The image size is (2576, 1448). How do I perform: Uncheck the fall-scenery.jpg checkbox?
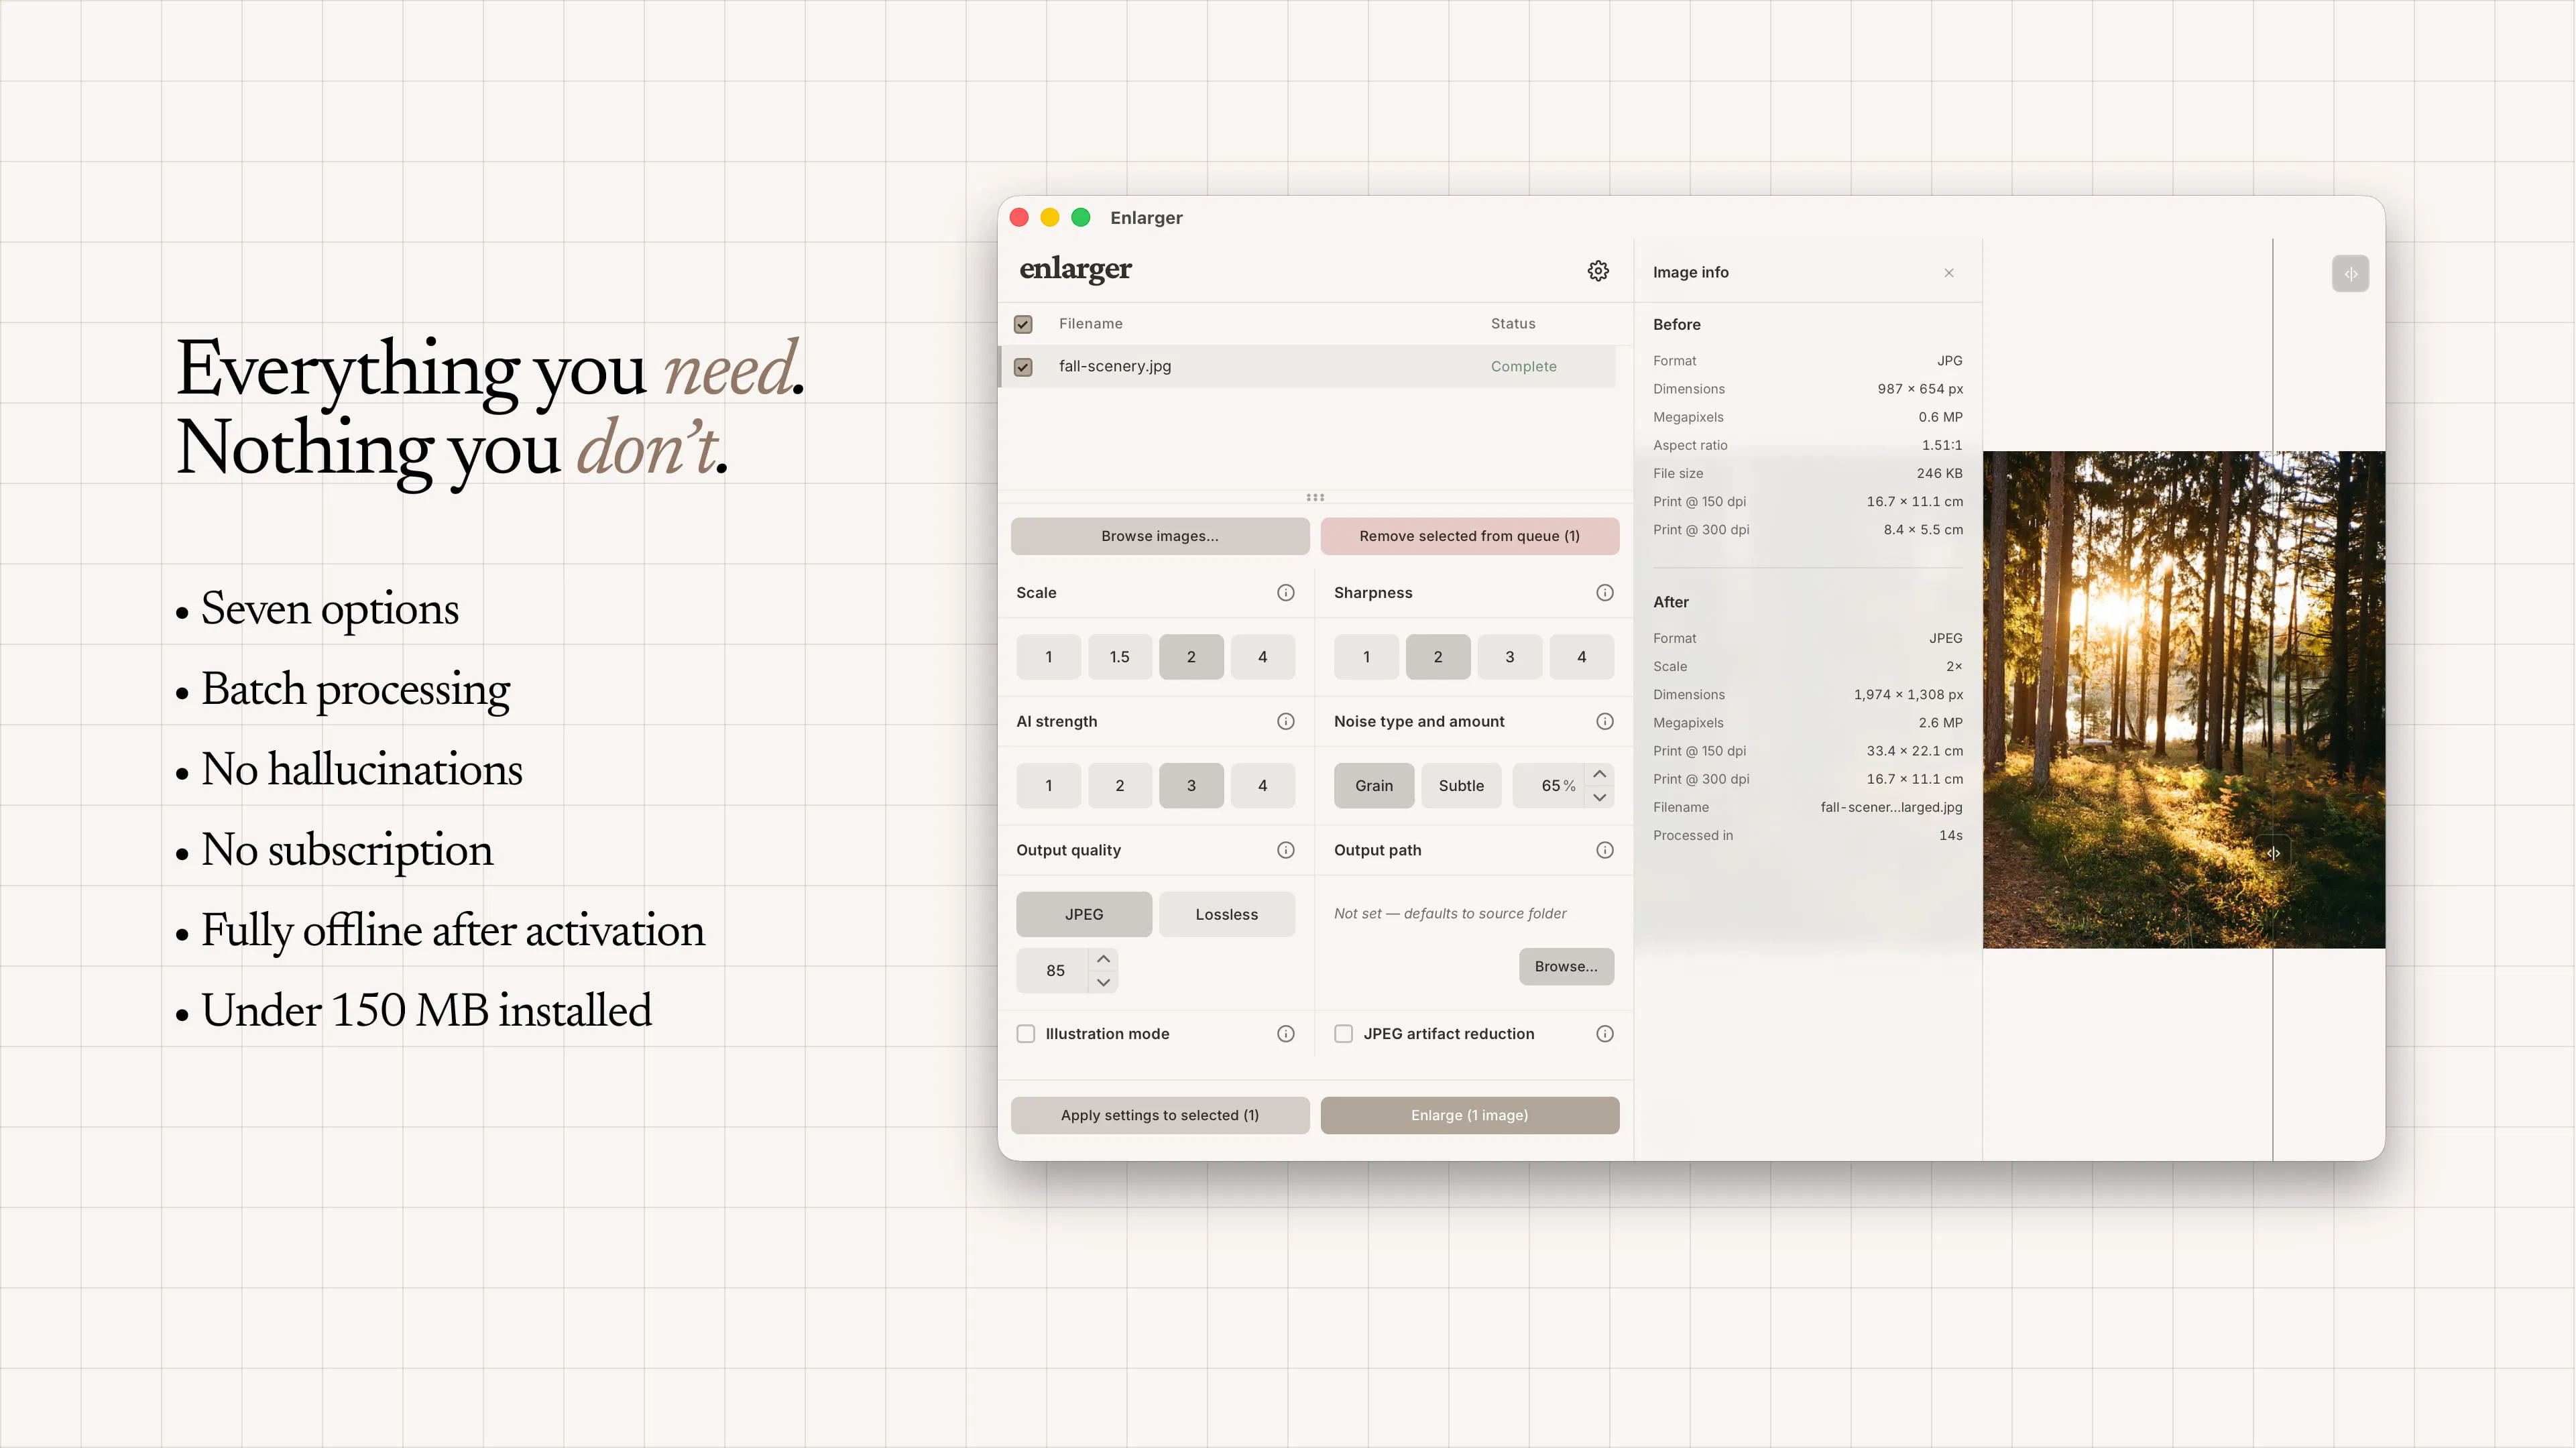pyautogui.click(x=1023, y=366)
